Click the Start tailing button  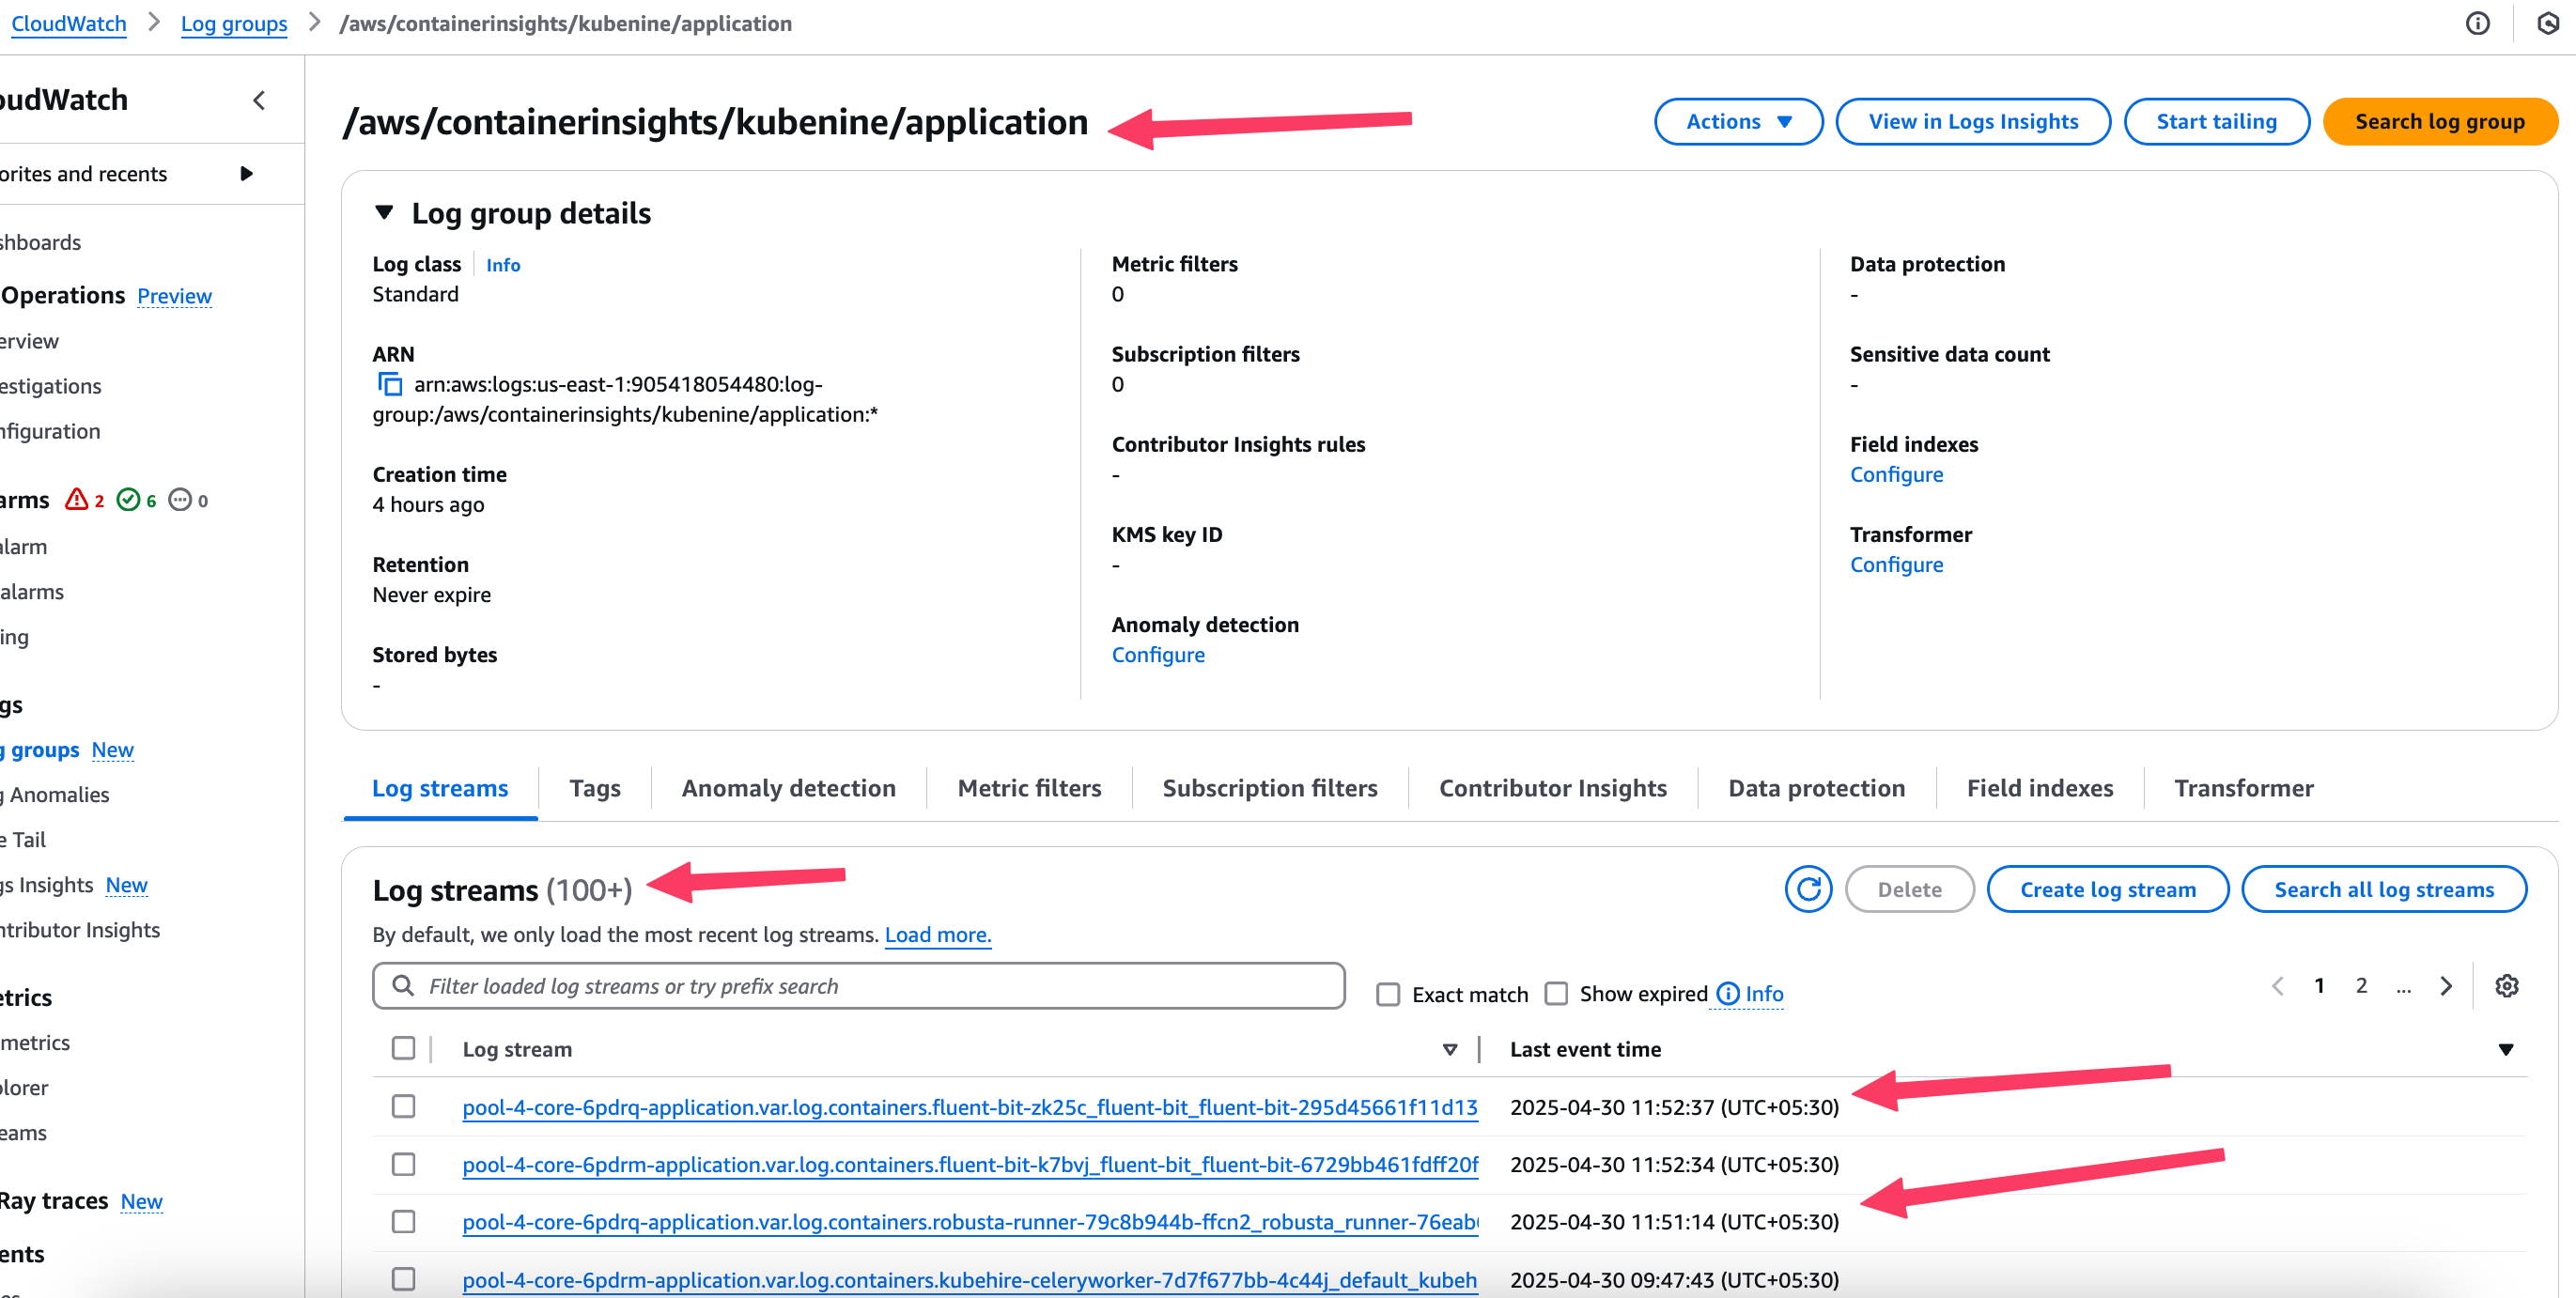pyautogui.click(x=2216, y=121)
